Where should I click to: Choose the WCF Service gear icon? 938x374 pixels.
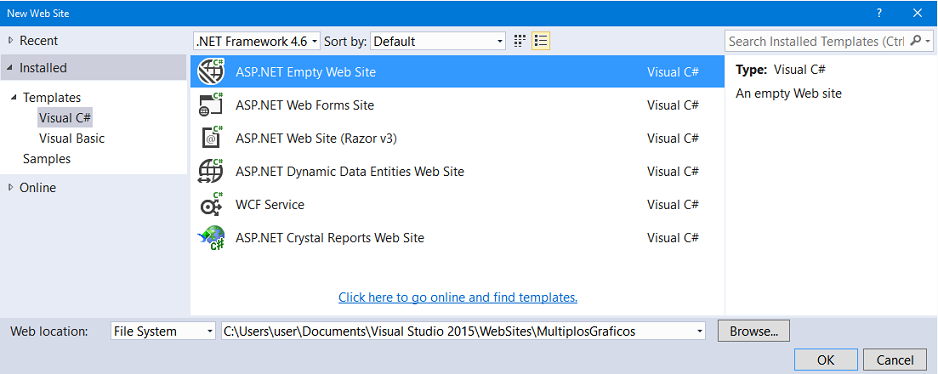click(x=211, y=205)
